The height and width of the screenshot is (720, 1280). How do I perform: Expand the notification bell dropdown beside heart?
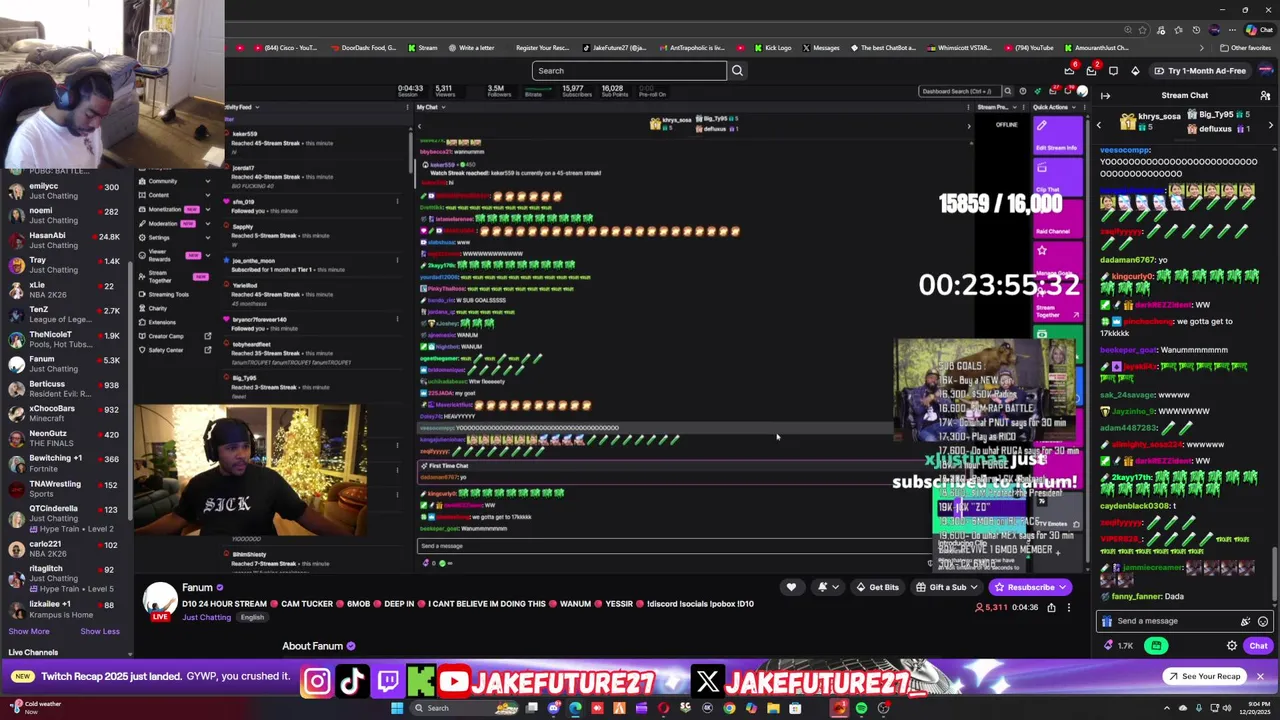(827, 587)
